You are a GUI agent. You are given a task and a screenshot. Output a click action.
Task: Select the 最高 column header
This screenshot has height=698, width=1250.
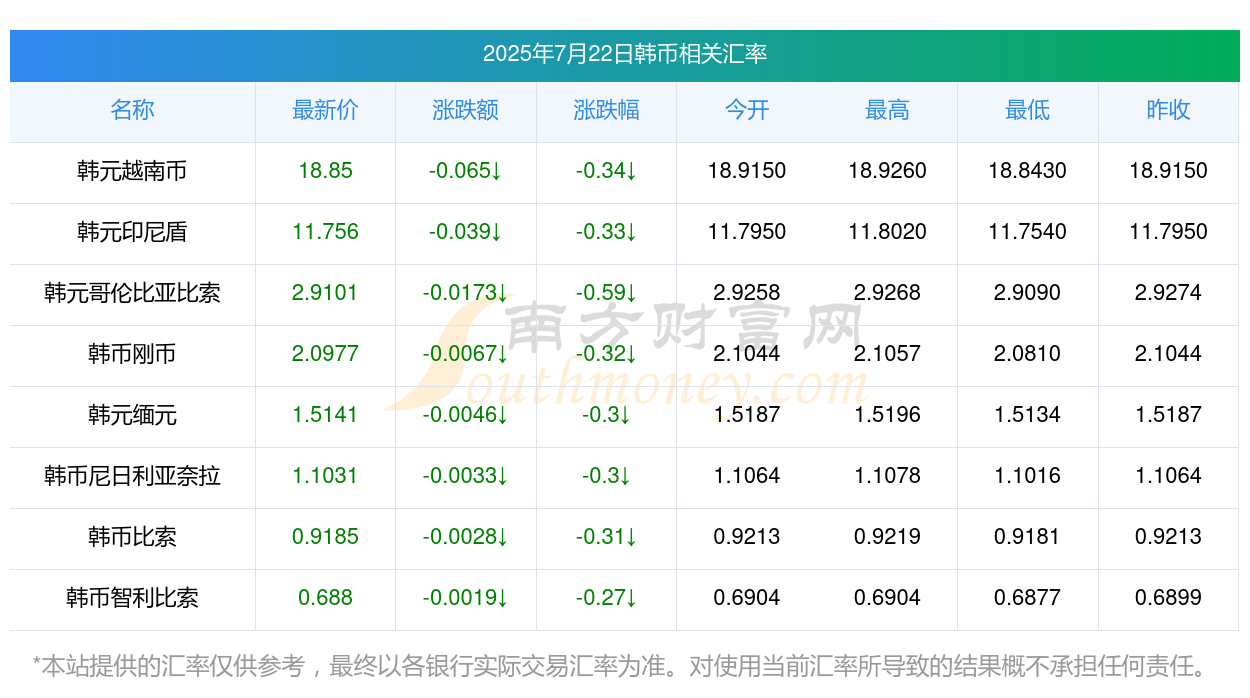[887, 110]
